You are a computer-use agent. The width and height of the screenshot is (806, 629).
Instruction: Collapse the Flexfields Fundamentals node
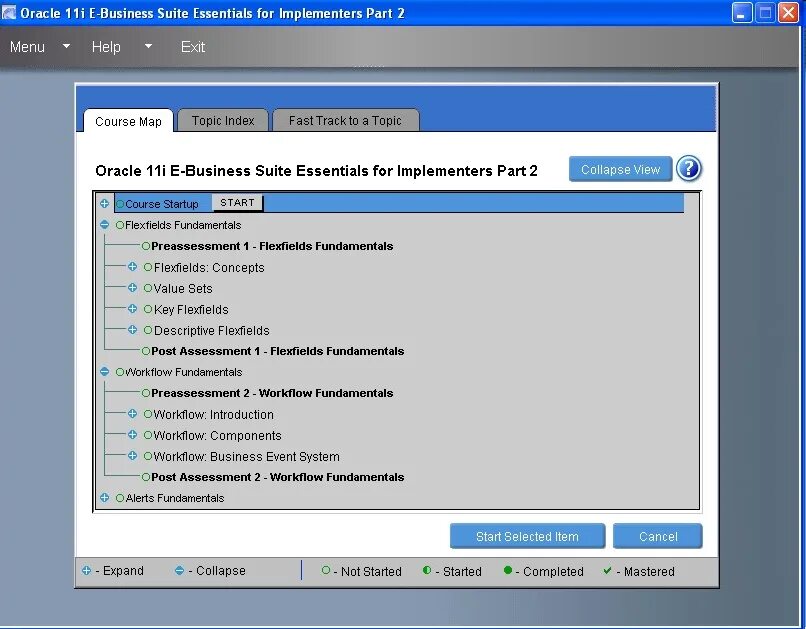point(105,225)
